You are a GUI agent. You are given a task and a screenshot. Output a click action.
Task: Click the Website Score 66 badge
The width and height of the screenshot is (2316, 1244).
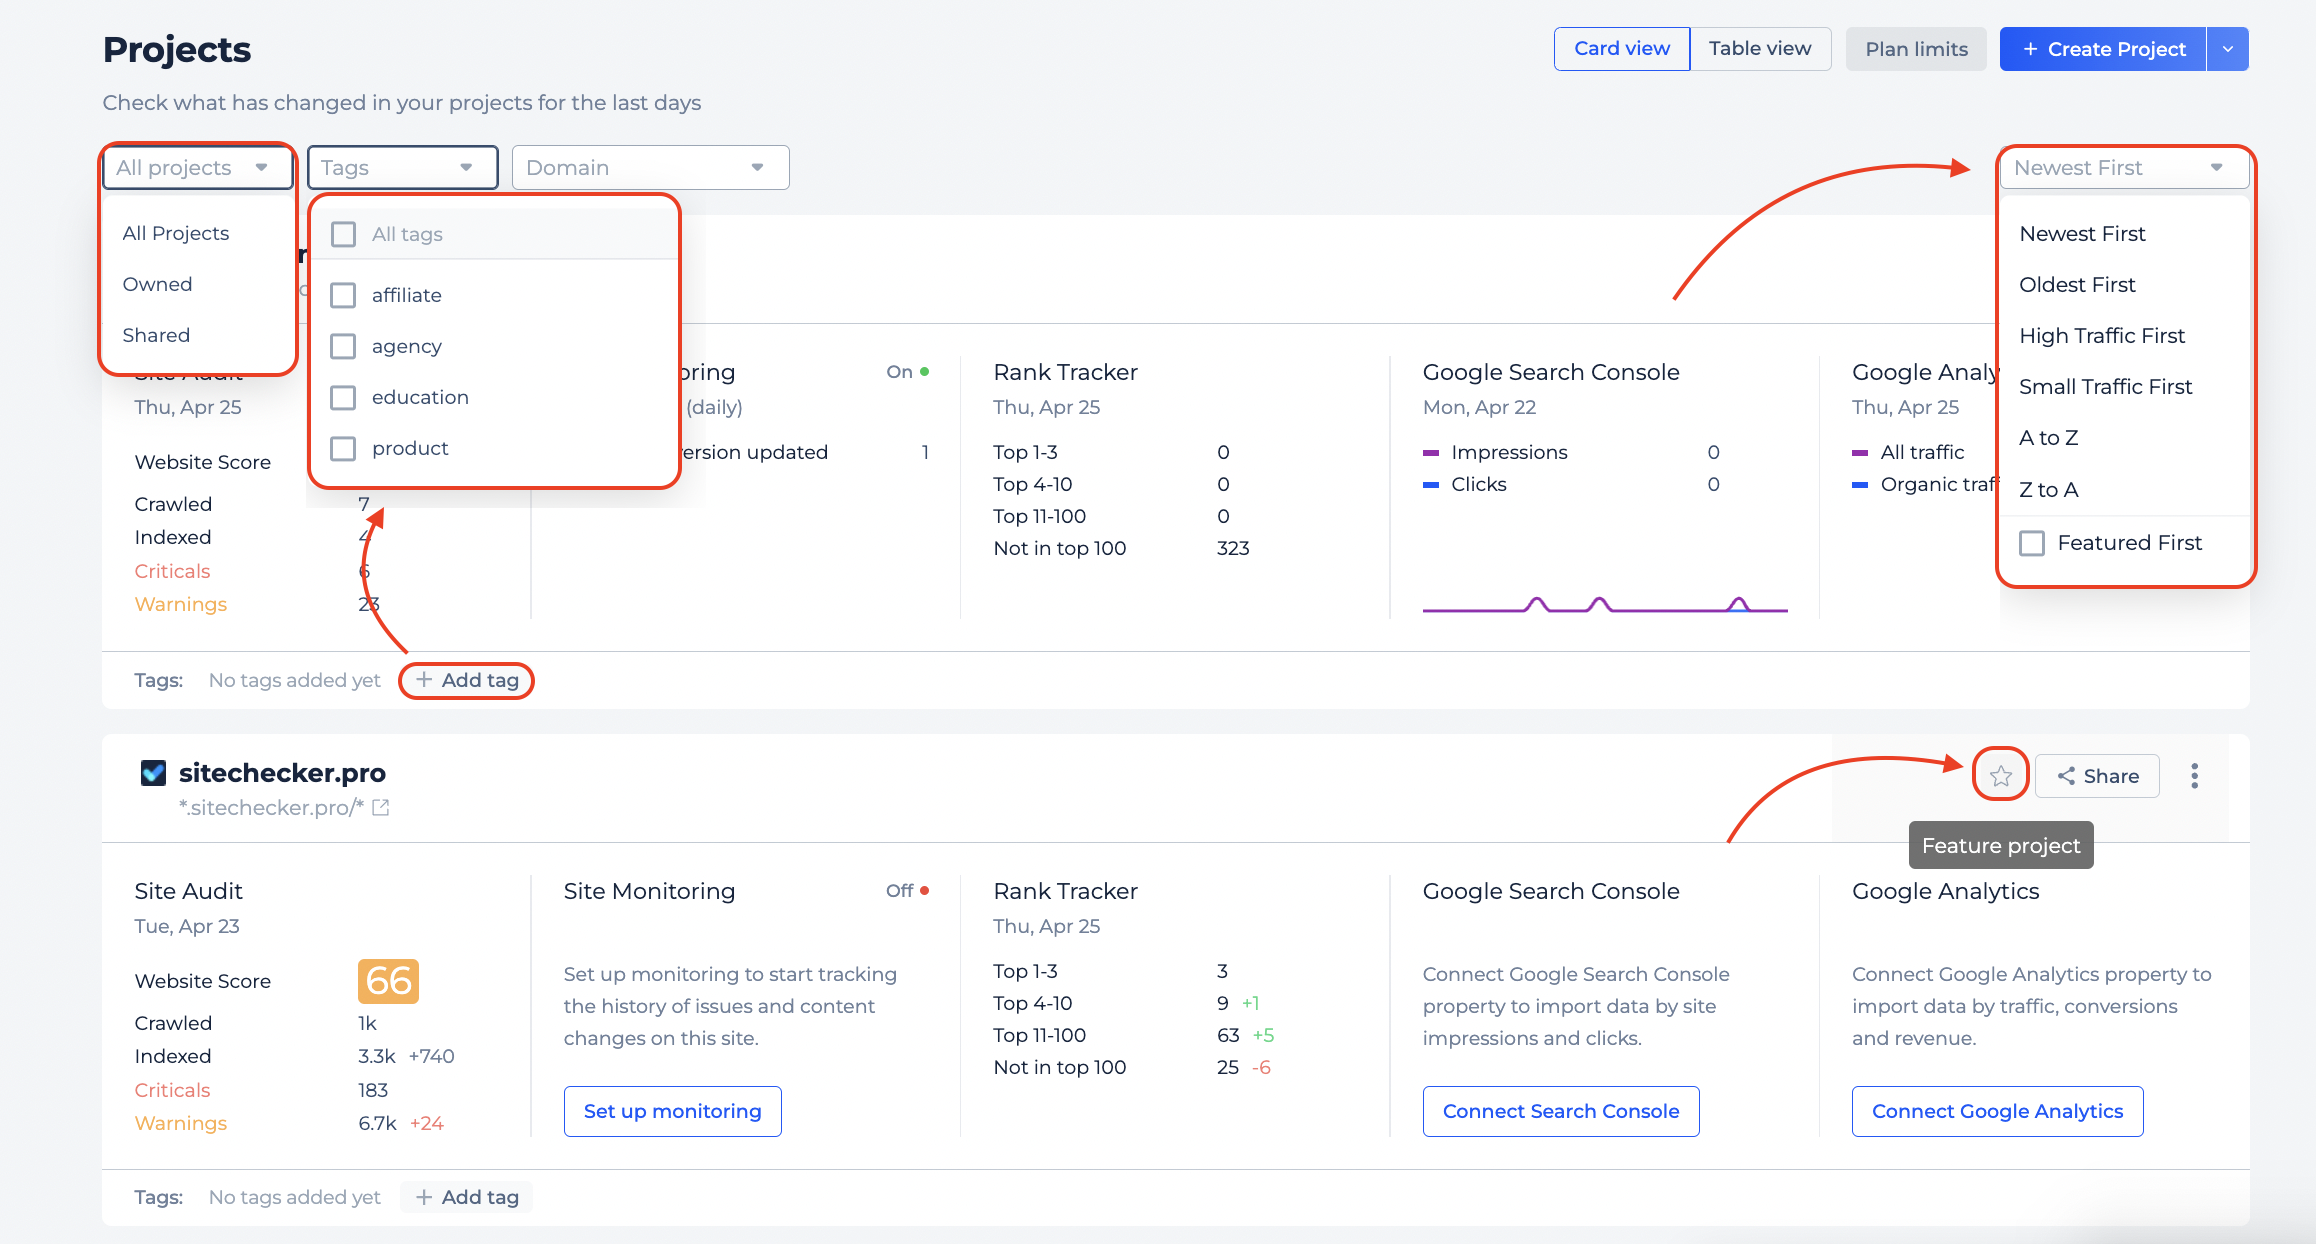pyautogui.click(x=388, y=981)
